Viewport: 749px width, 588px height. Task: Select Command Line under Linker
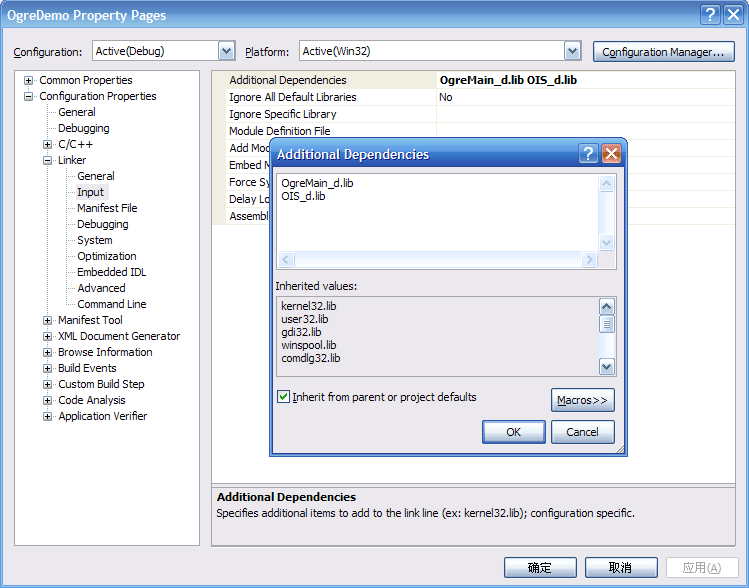(x=111, y=304)
